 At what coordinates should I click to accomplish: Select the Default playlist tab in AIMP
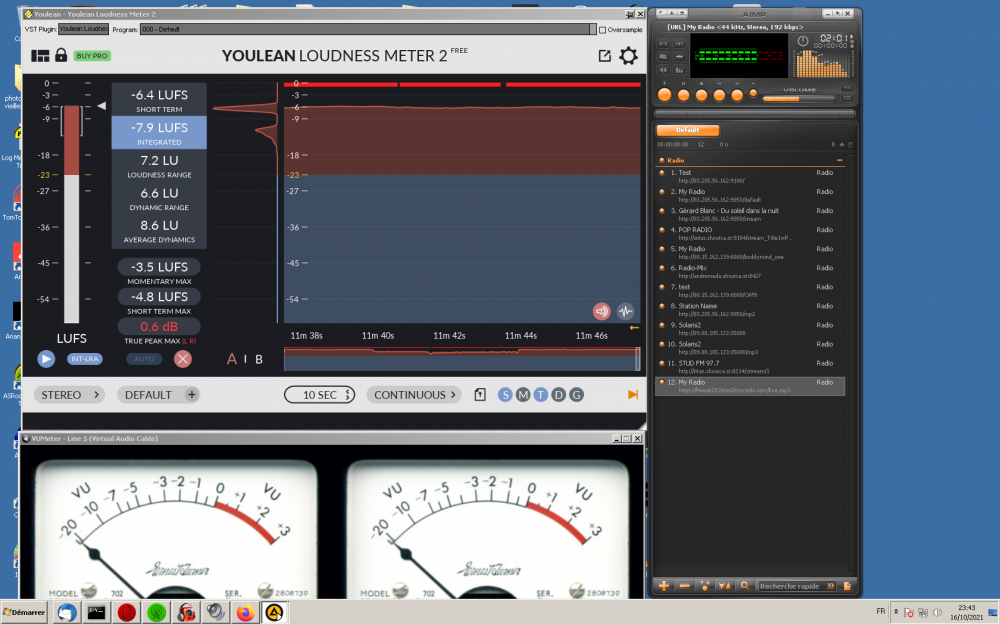pyautogui.click(x=688, y=130)
